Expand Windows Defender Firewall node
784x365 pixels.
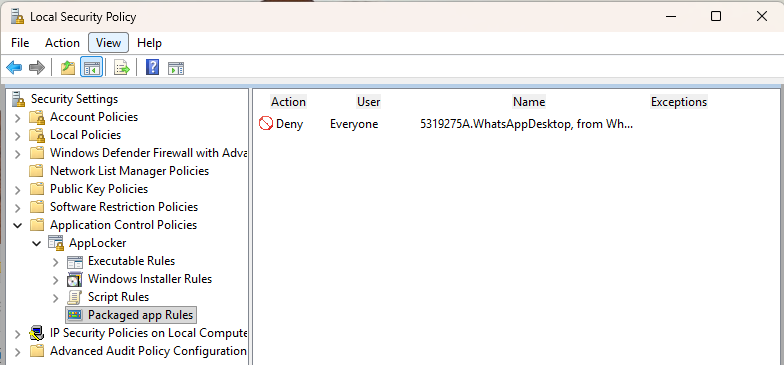[18, 154]
